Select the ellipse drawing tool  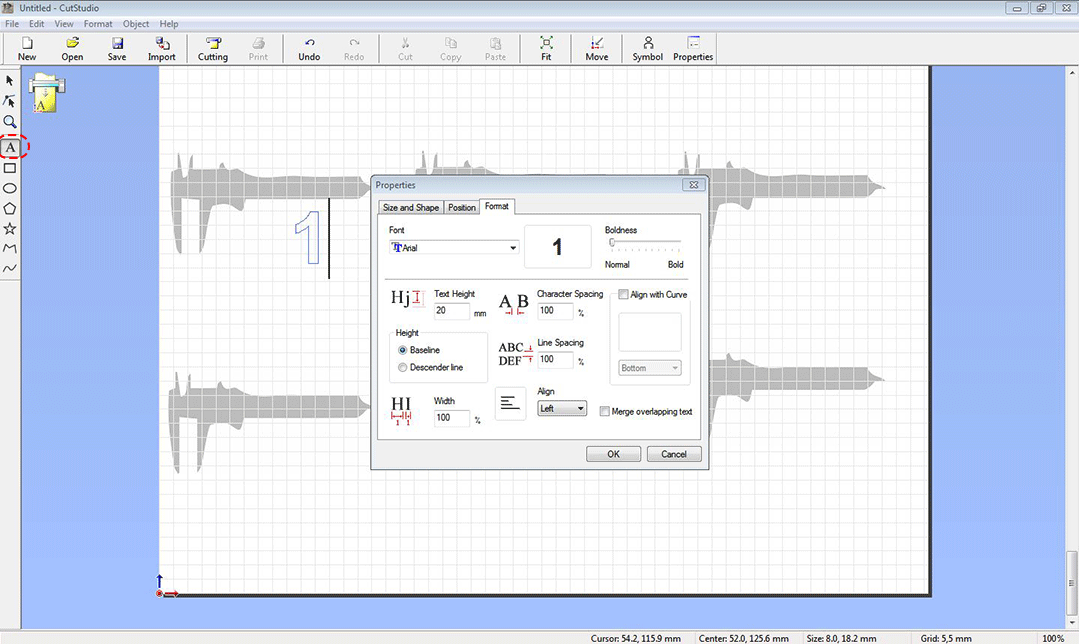pos(10,188)
